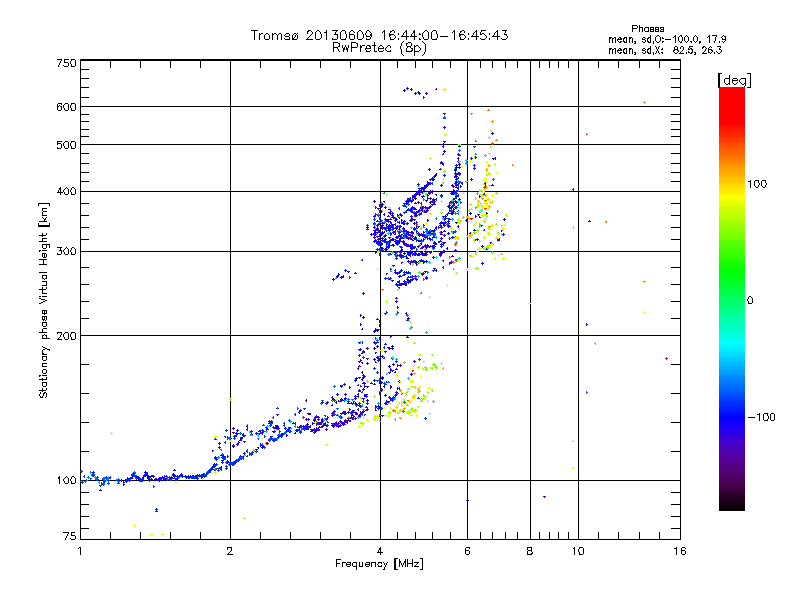Click the x-axis tick label '2'
Screen dimensions: 800x600
230,551
